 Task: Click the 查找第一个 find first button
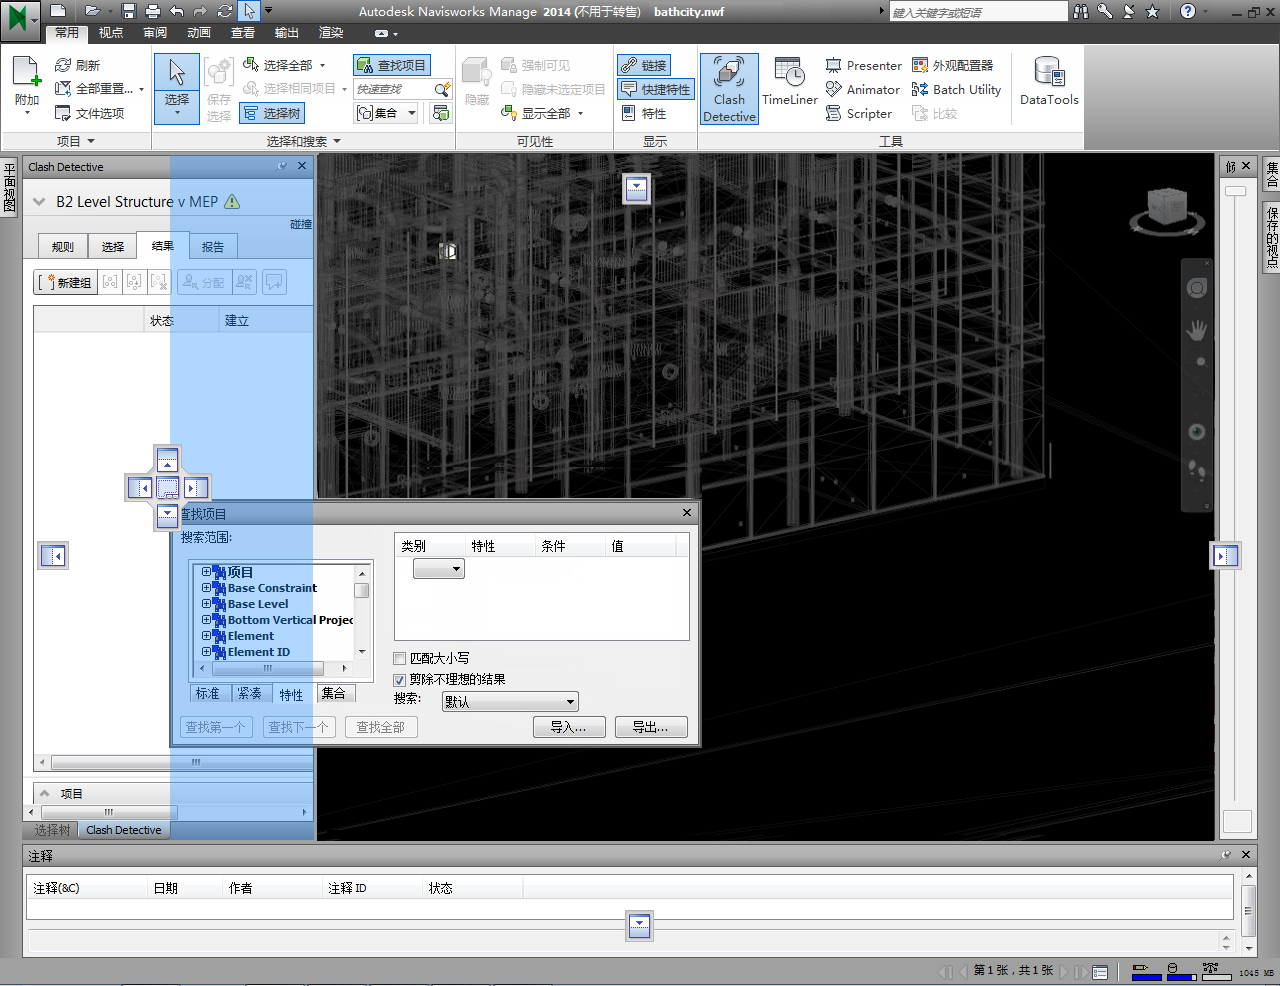tap(216, 727)
